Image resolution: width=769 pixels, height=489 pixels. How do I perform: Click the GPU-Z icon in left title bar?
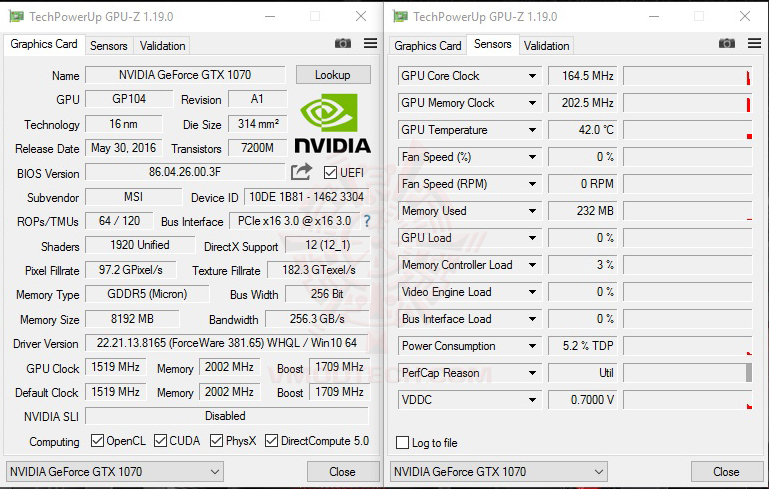pyautogui.click(x=15, y=16)
